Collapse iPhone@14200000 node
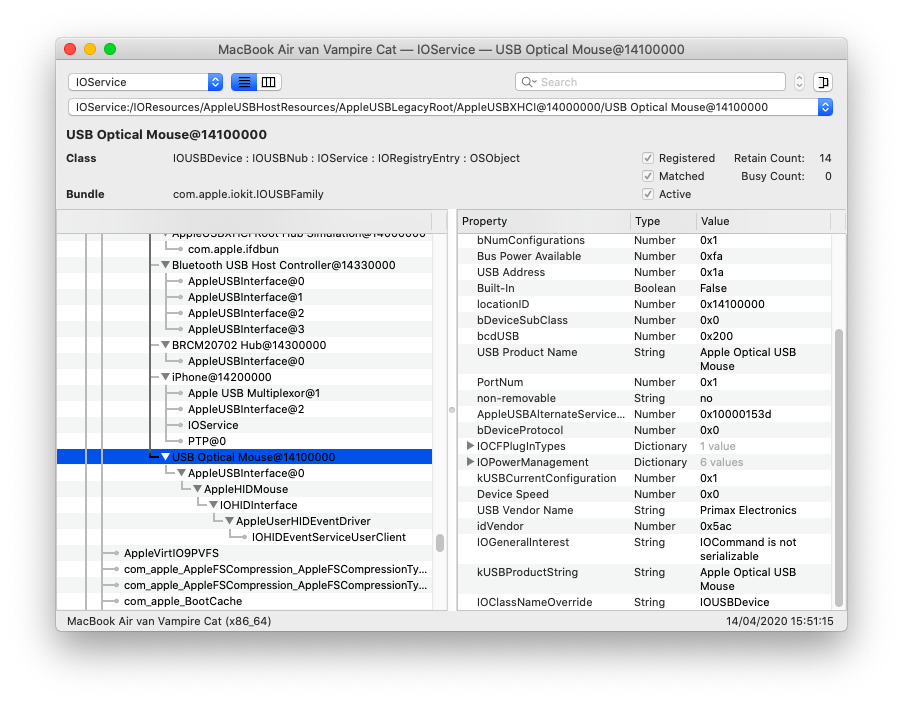 165,377
